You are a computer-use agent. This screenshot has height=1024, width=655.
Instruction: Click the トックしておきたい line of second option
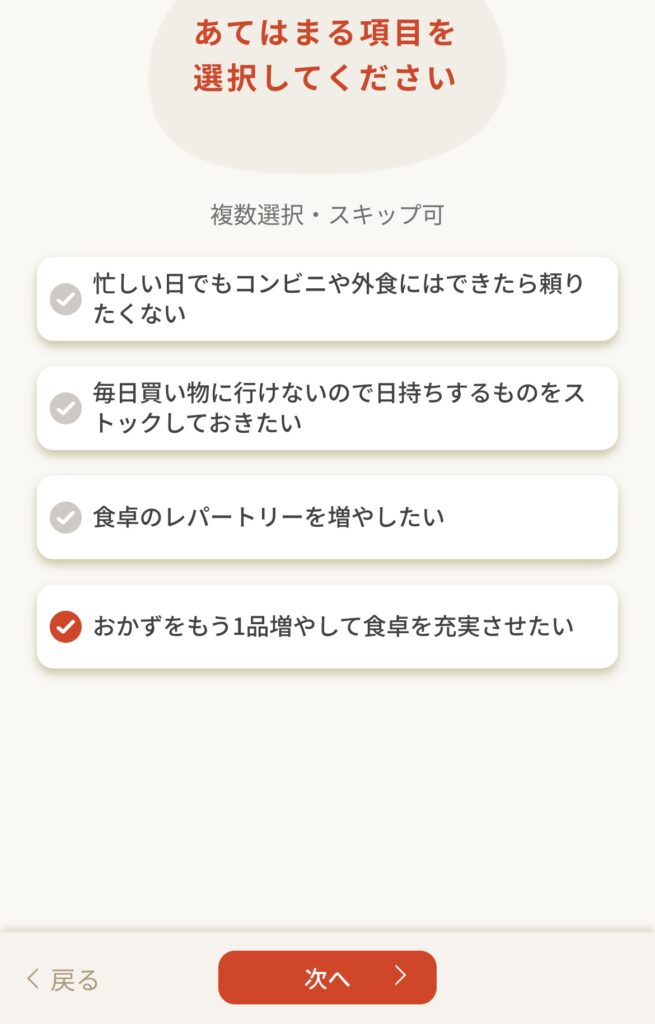pos(198,423)
